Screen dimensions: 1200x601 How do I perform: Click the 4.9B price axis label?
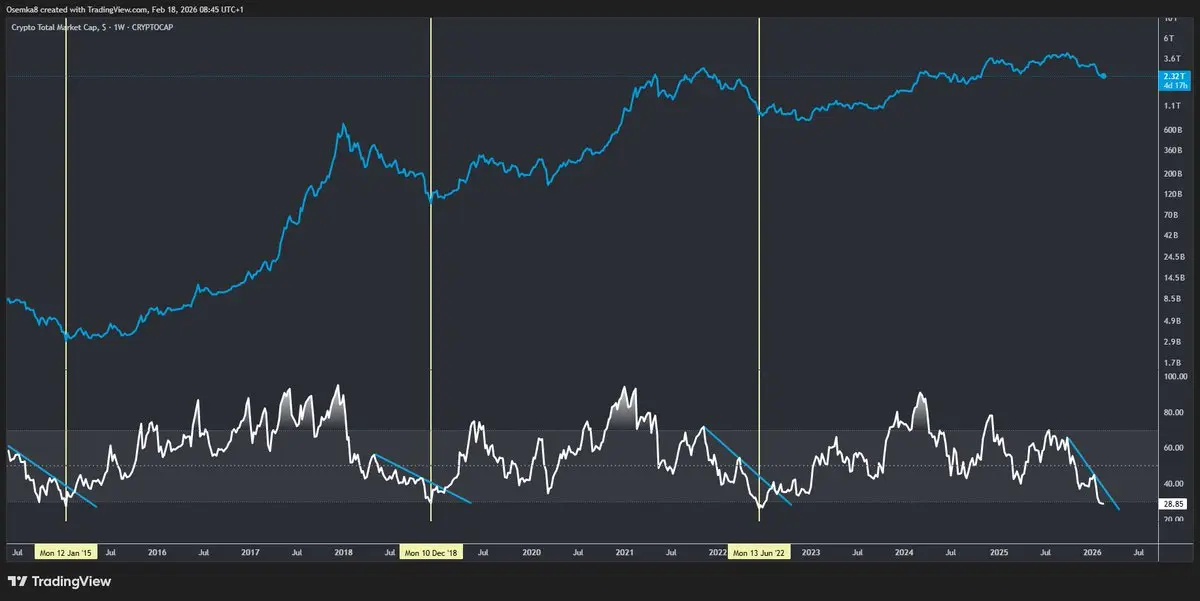pyautogui.click(x=1171, y=320)
